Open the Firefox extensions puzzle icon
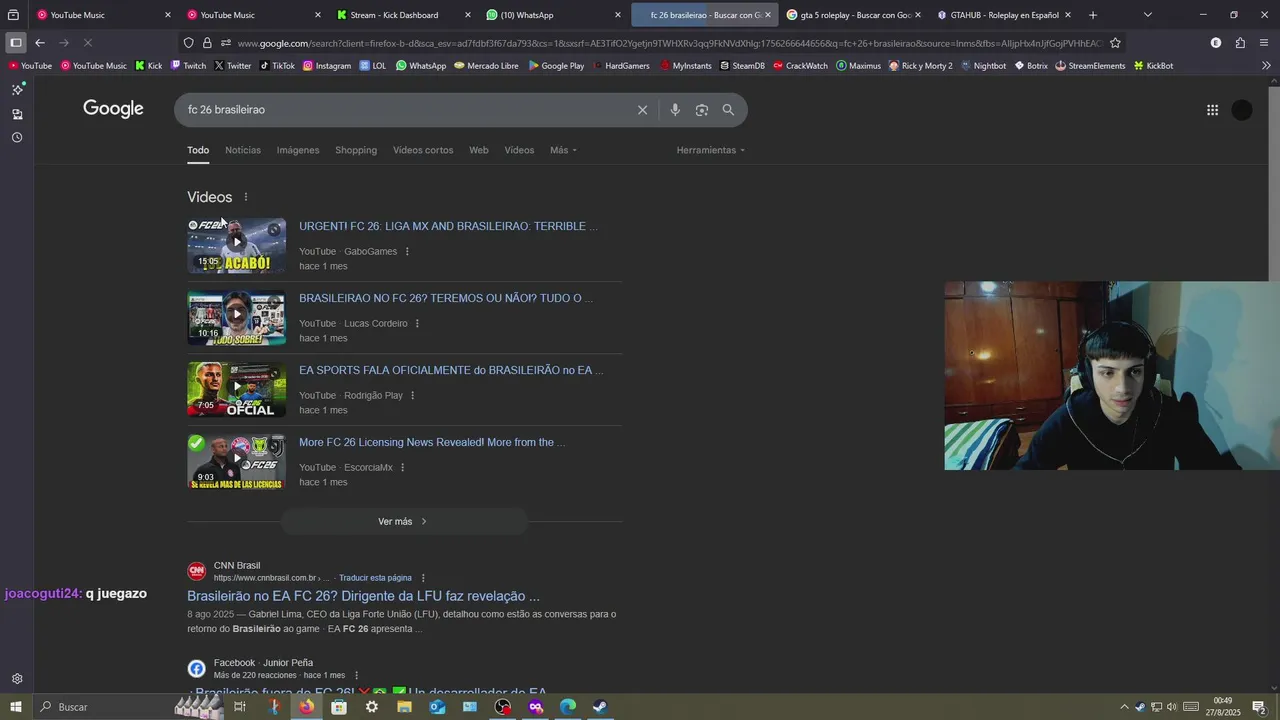 [x=1240, y=43]
